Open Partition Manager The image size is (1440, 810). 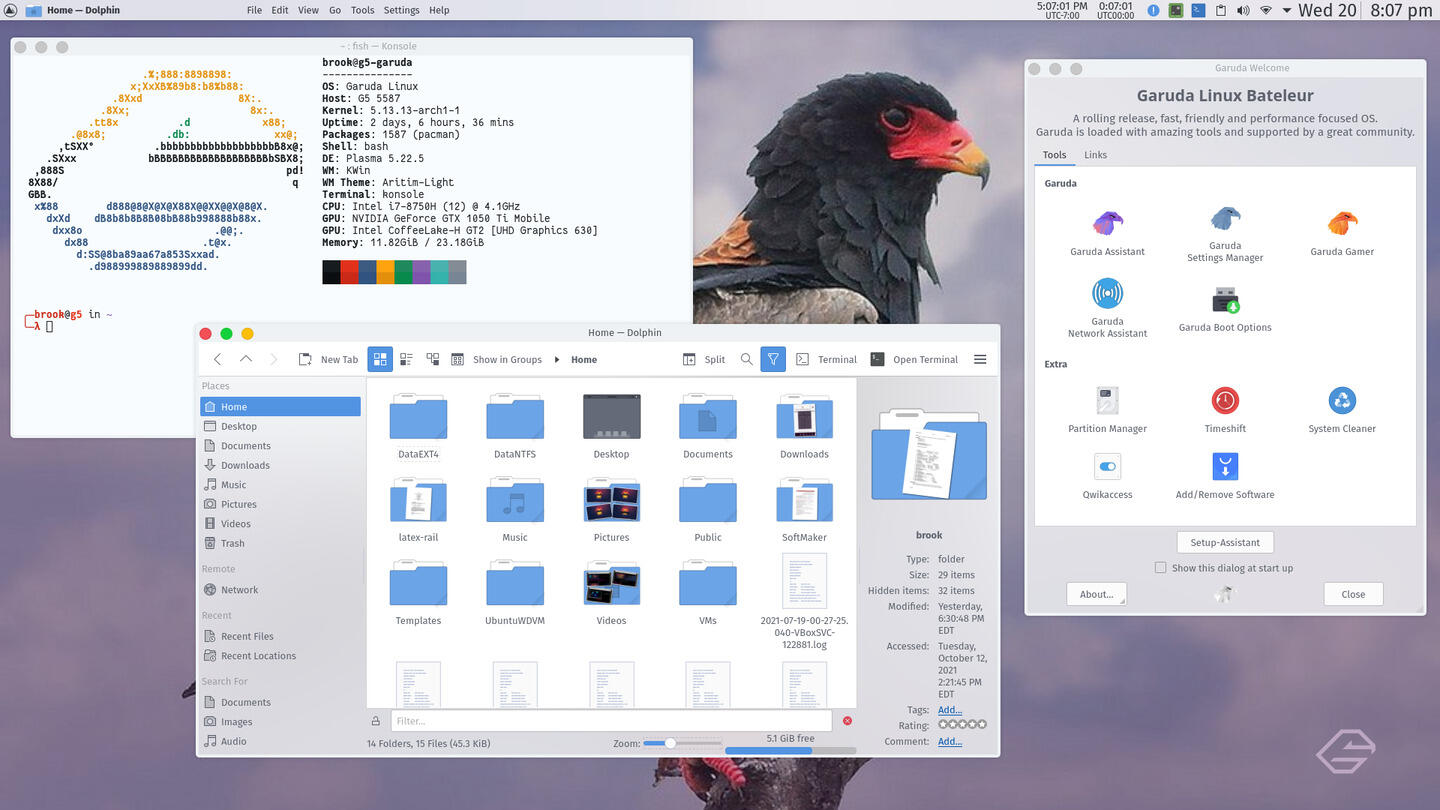(x=1107, y=410)
